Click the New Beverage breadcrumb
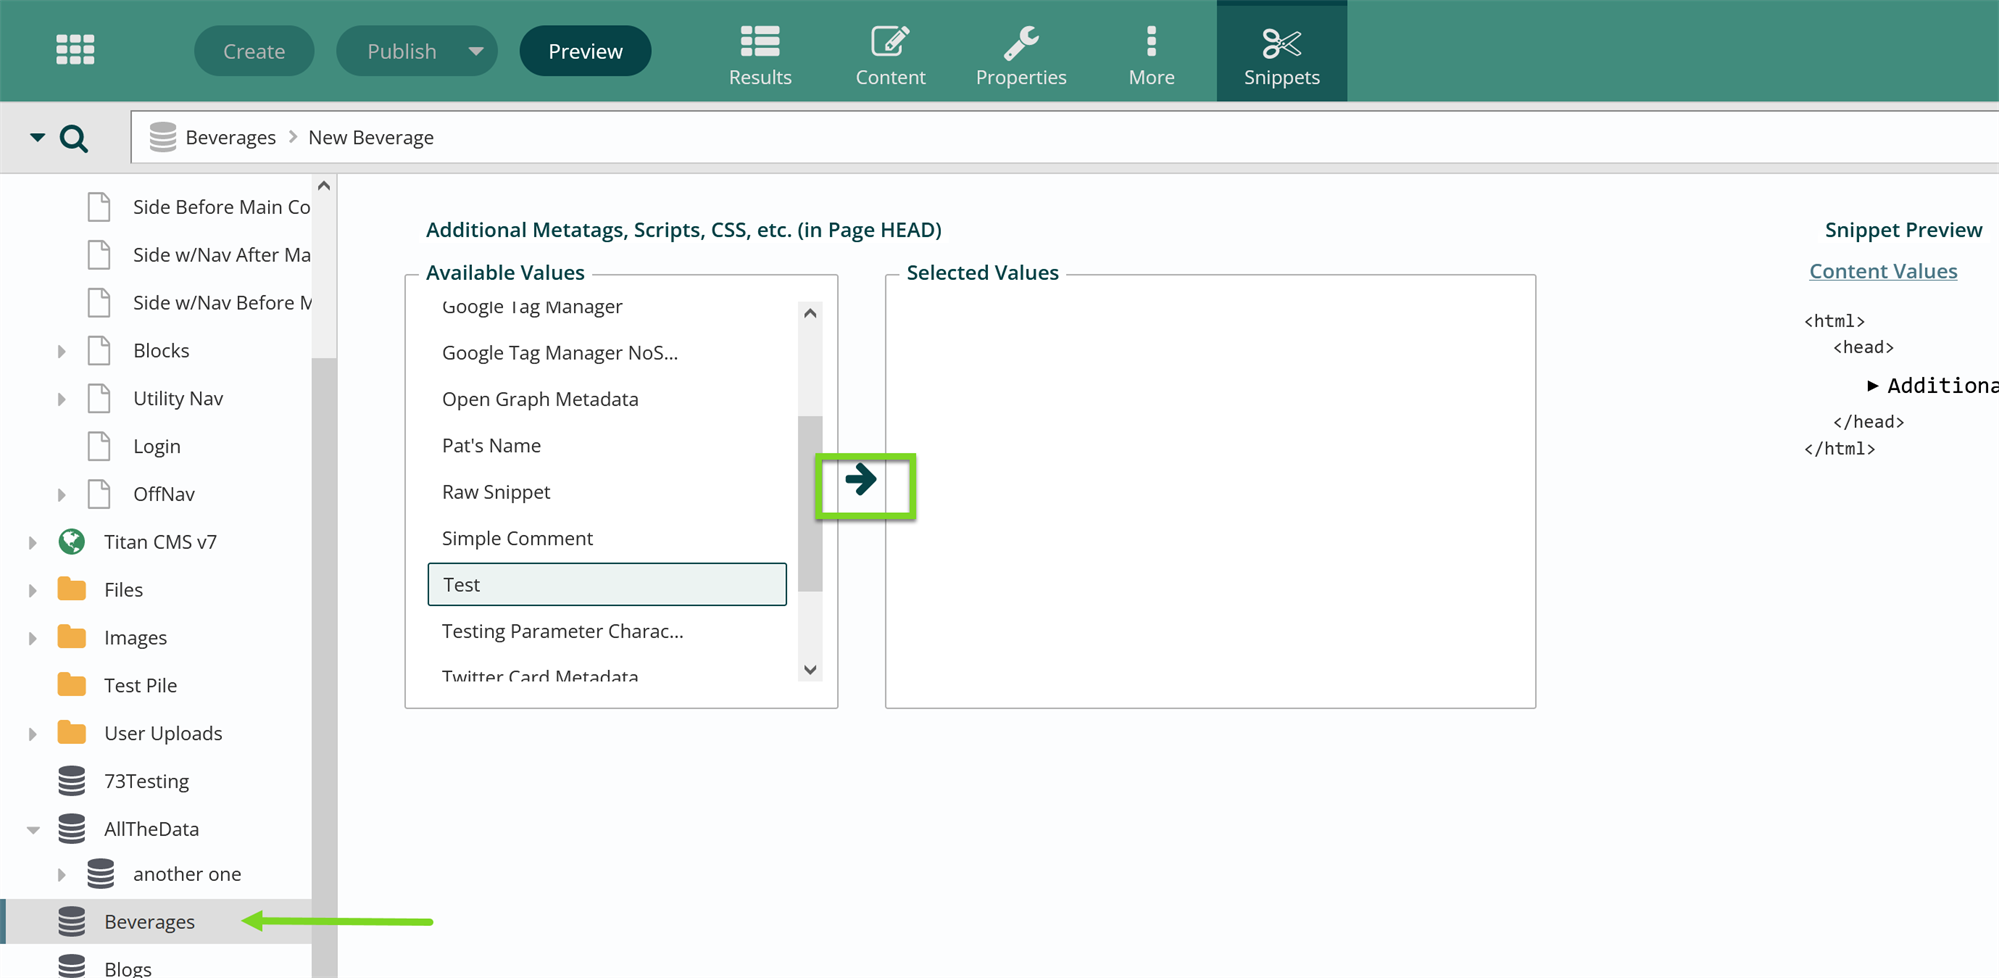Image resolution: width=1999 pixels, height=978 pixels. (x=371, y=137)
